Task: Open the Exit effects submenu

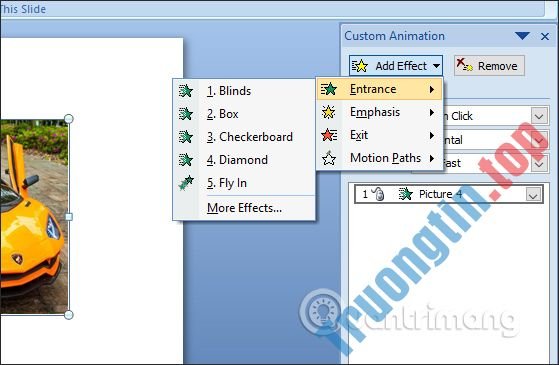Action: (379, 135)
